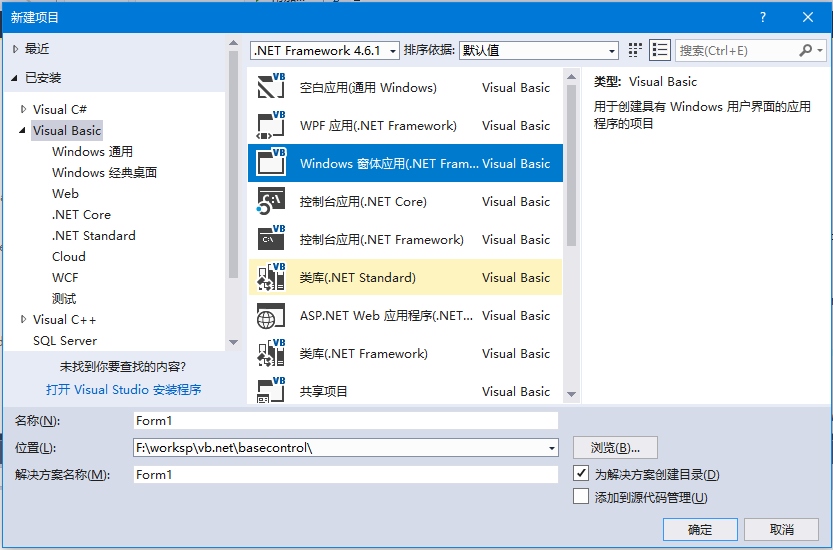Click the 搜索(Ctrl+E) search box
The height and width of the screenshot is (550, 833).
point(737,50)
